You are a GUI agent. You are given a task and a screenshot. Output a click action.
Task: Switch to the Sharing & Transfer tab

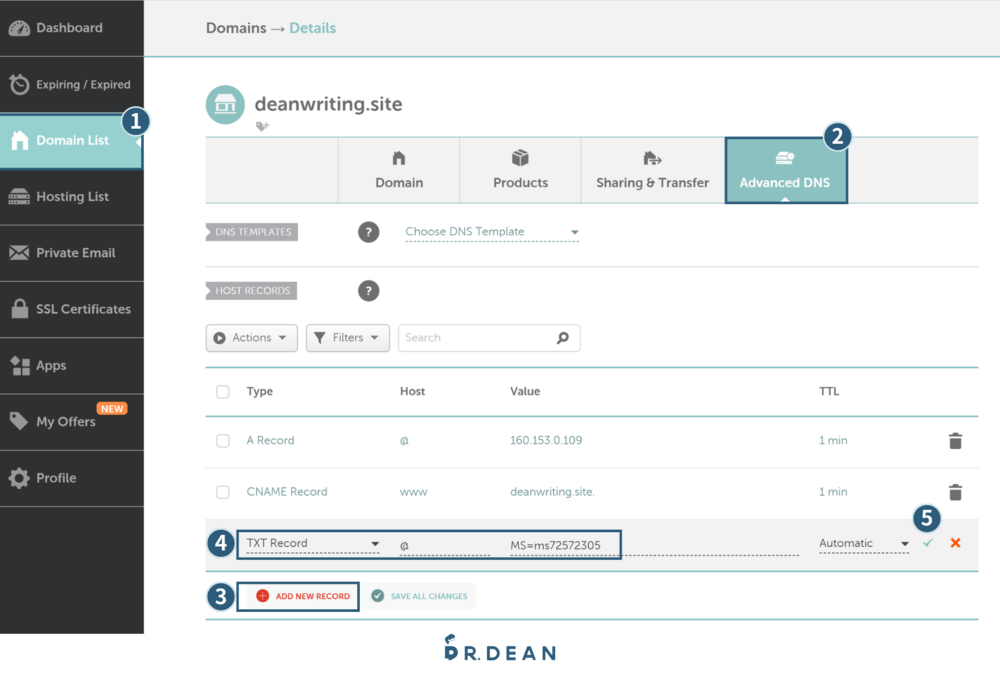click(652, 170)
